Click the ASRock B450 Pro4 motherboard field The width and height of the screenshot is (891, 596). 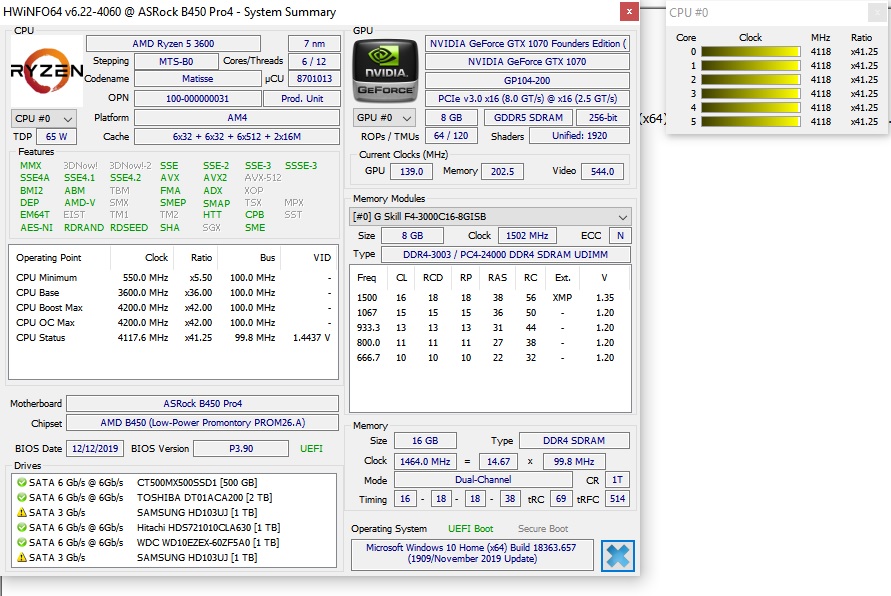pos(203,403)
